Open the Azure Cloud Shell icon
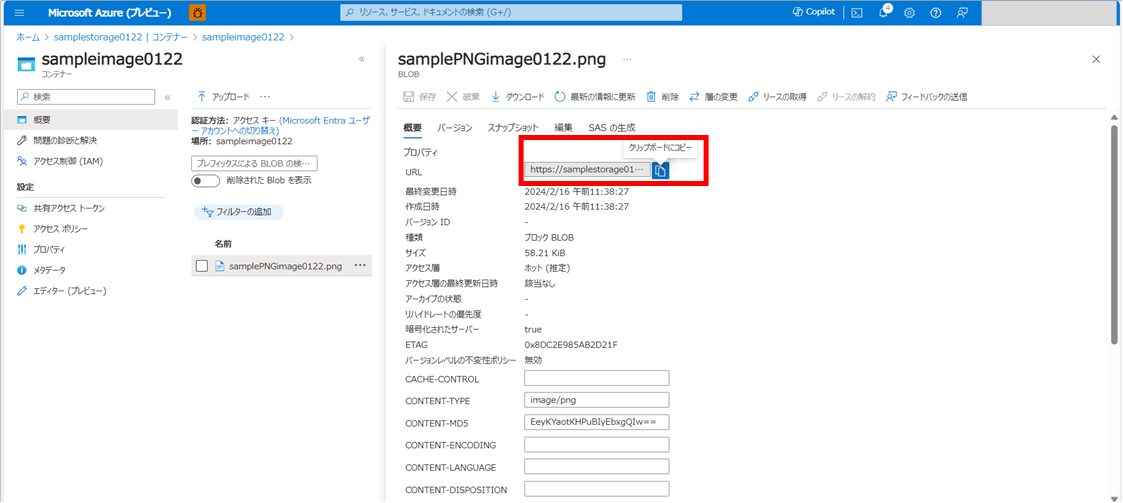This screenshot has height=503, width=1123. coord(857,13)
